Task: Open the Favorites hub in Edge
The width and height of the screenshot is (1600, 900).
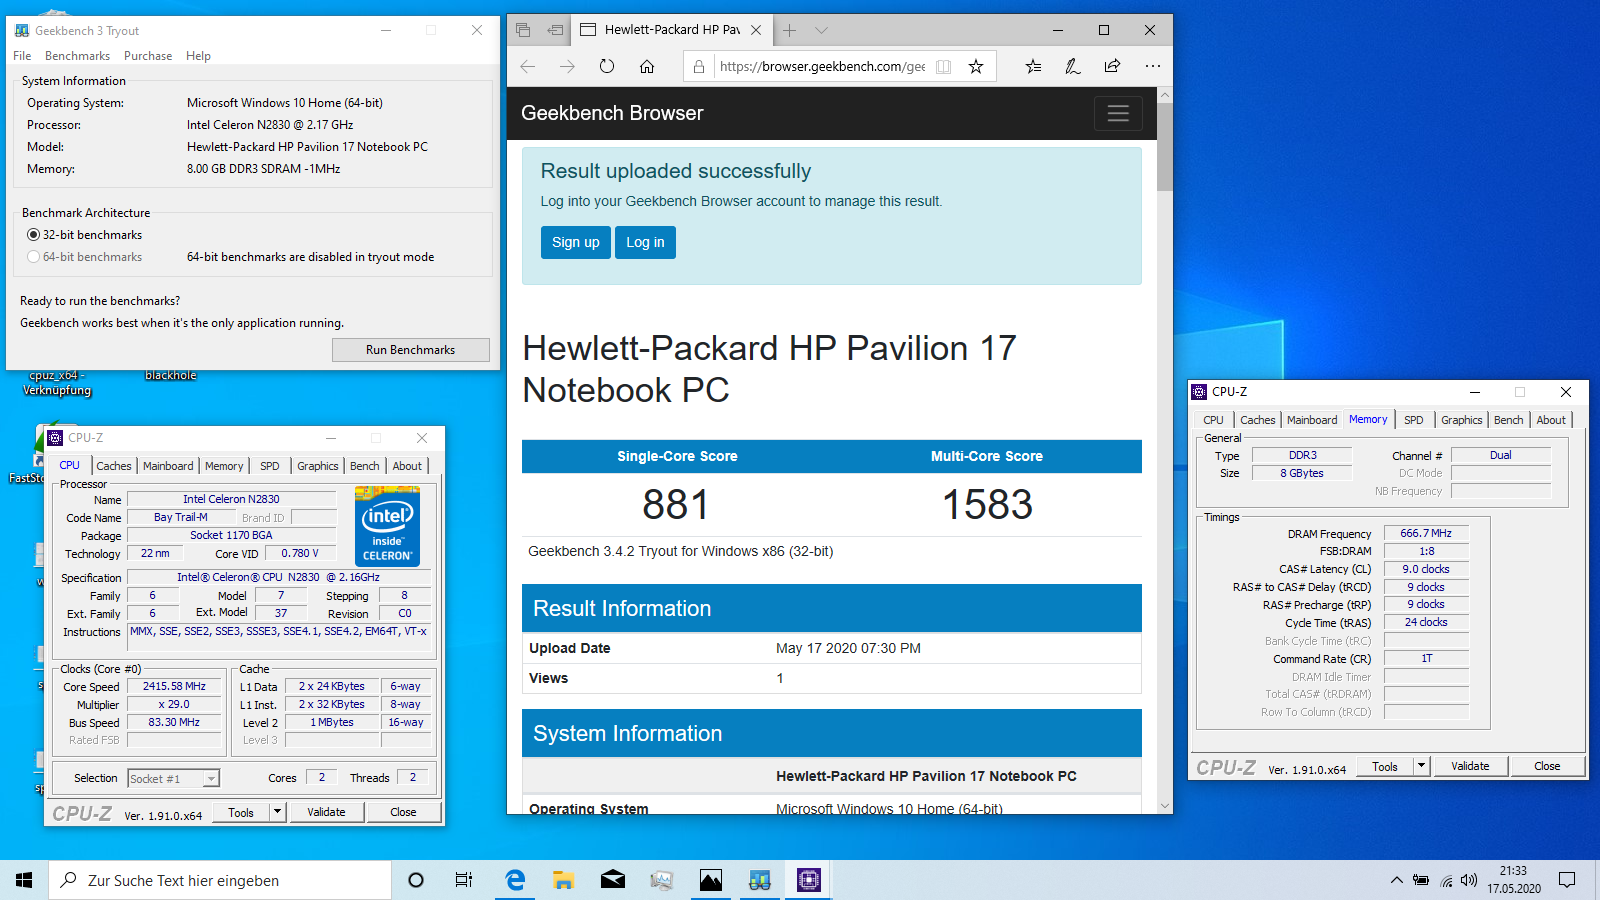Action: click(x=1033, y=66)
